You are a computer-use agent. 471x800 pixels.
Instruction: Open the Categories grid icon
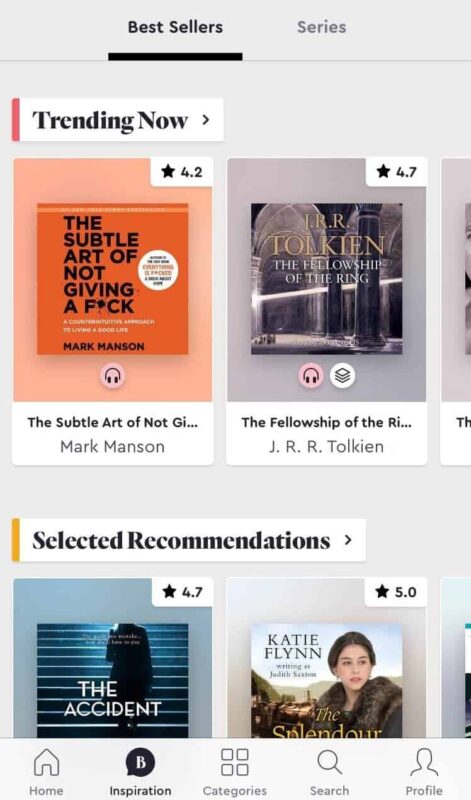(x=235, y=762)
